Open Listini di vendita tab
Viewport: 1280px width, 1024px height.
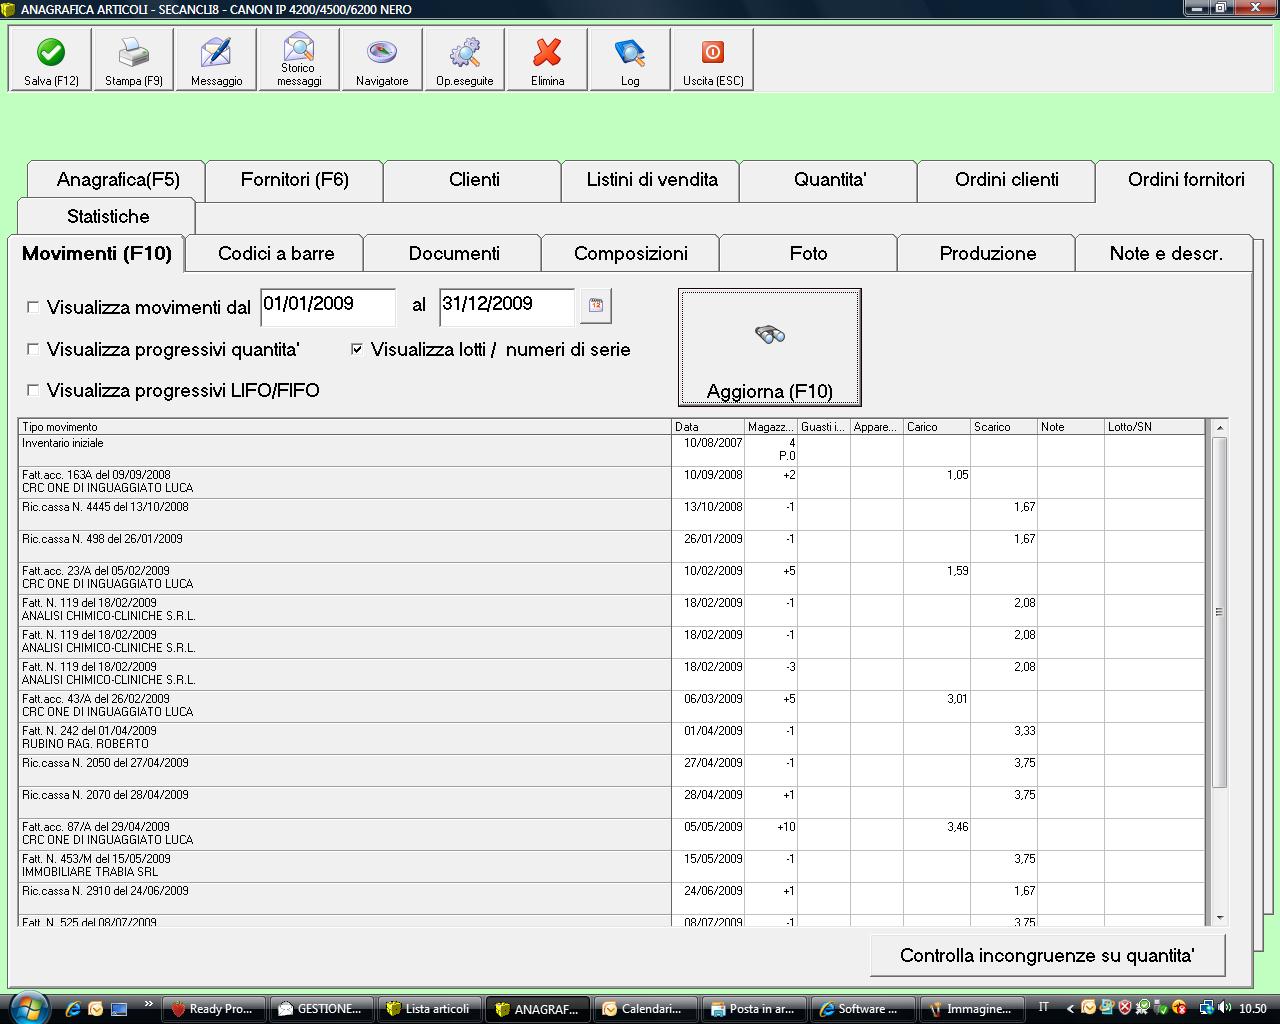[x=651, y=180]
